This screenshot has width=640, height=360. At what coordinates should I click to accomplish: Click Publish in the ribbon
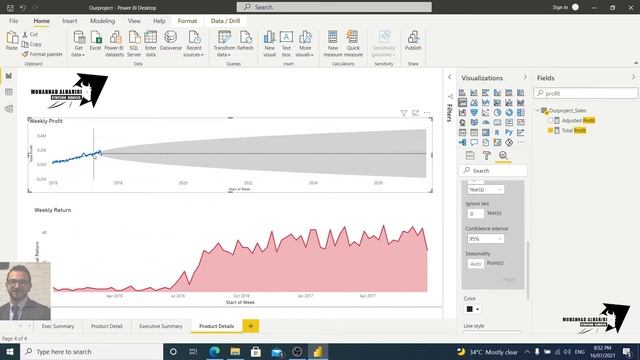[413, 41]
